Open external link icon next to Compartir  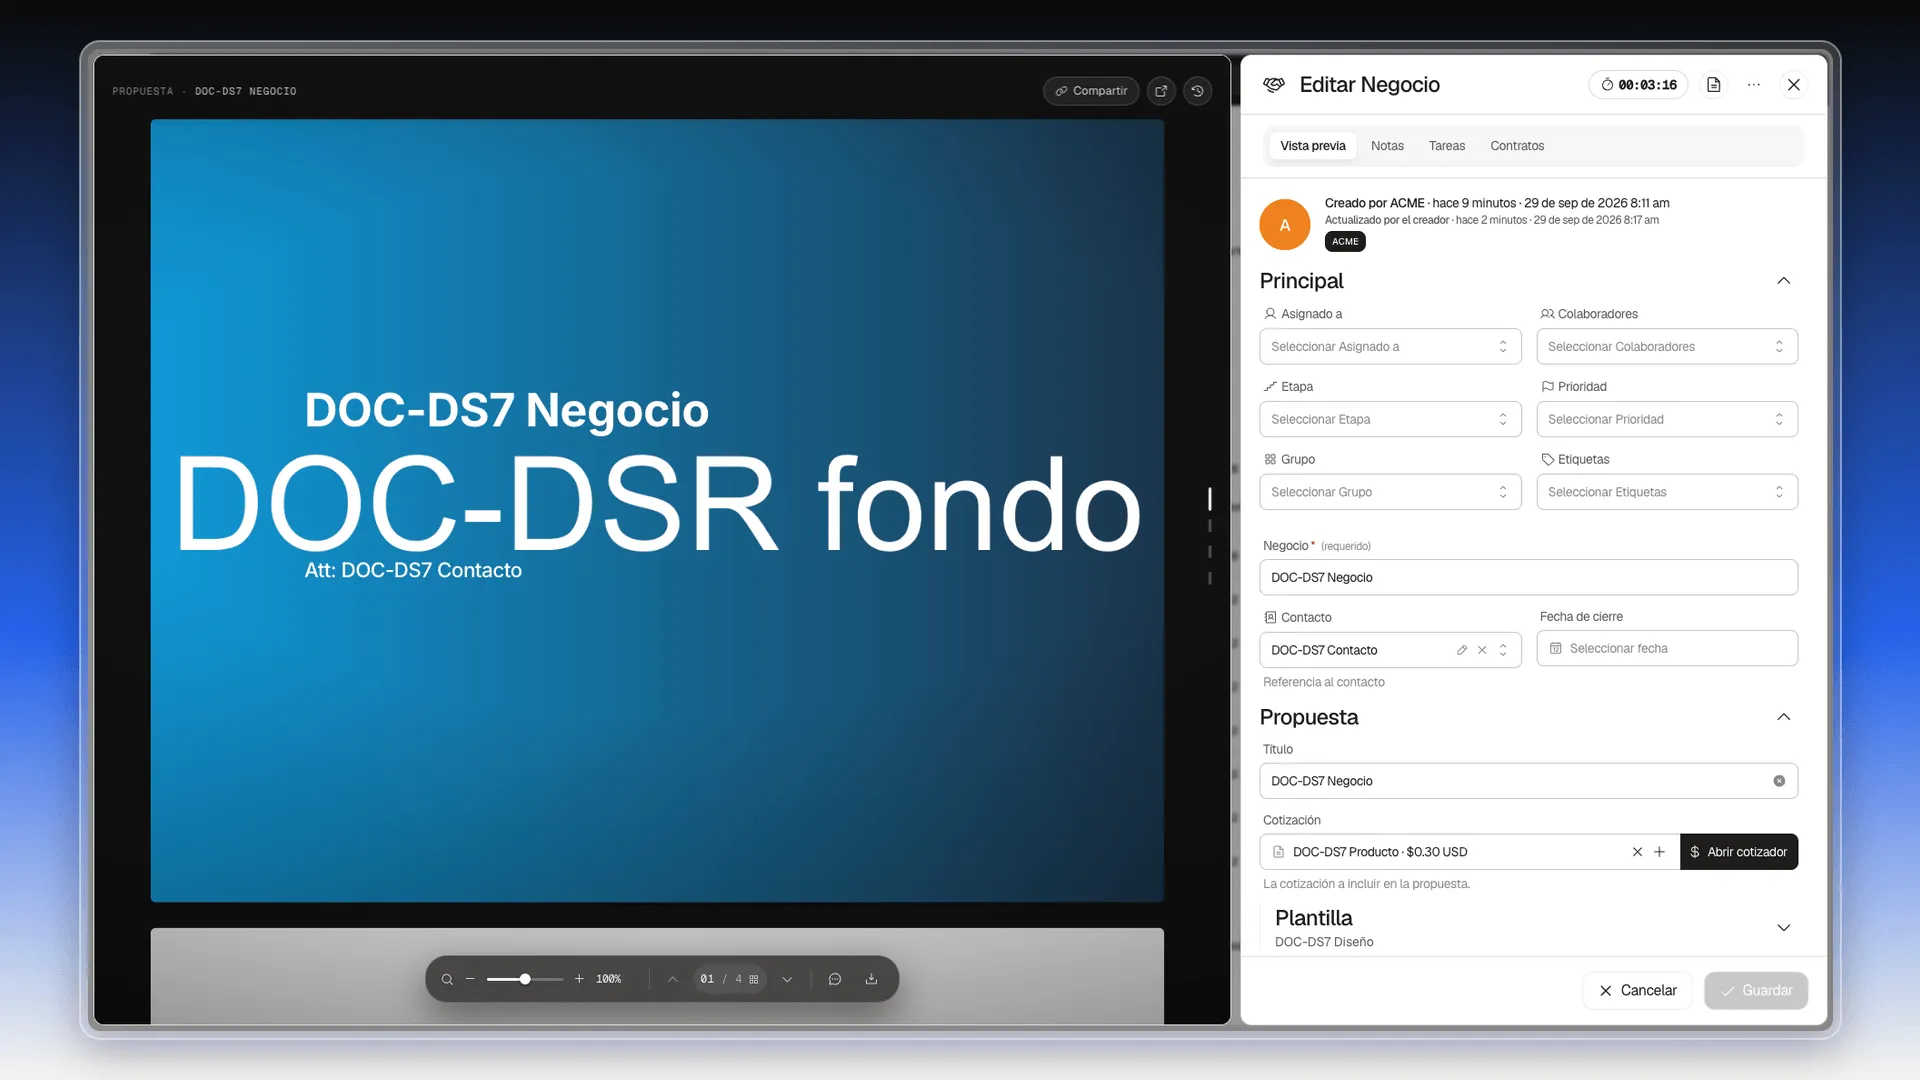point(1161,91)
